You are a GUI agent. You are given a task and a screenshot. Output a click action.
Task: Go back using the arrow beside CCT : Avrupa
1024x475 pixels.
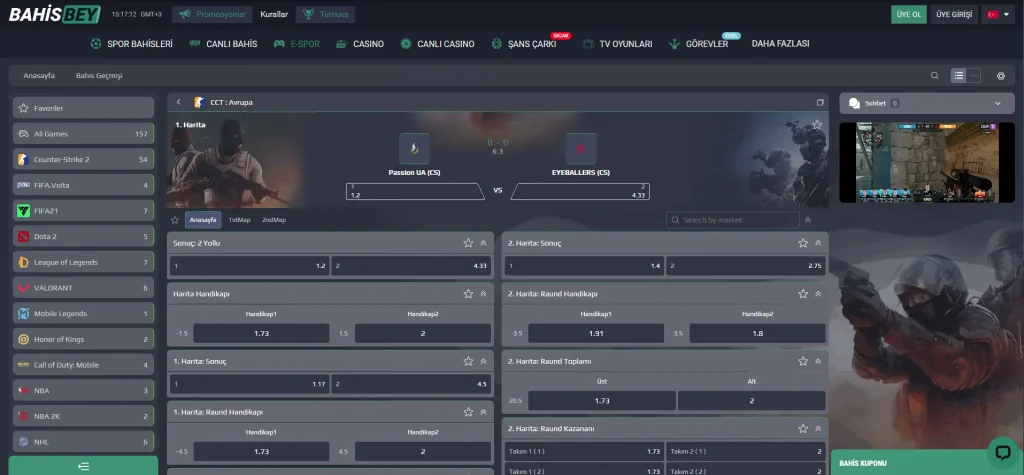pos(178,103)
